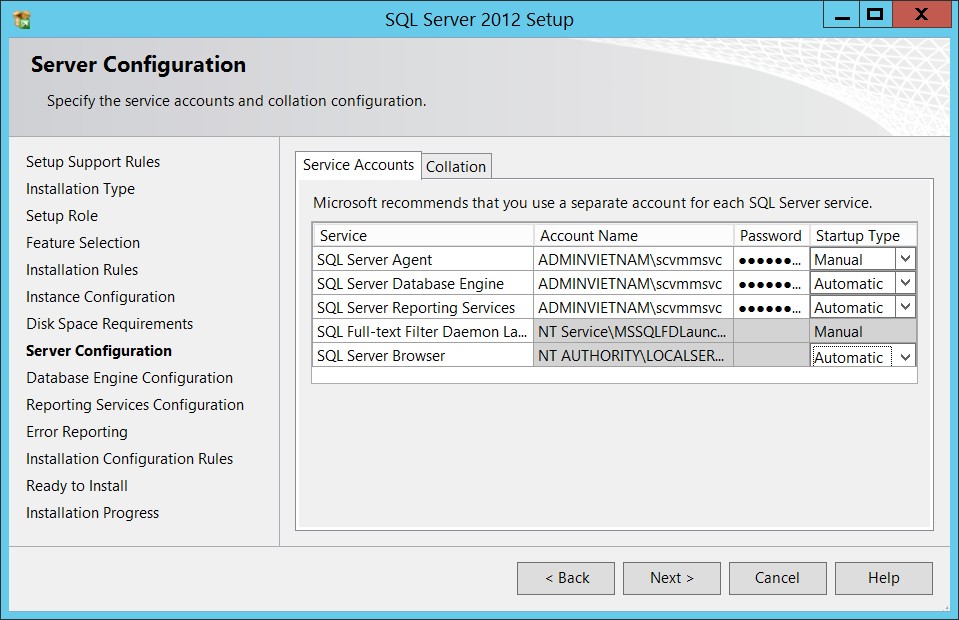Click the Manual startup cell for Full-text Filter Daemon
This screenshot has height=620, width=959.
pyautogui.click(x=863, y=331)
